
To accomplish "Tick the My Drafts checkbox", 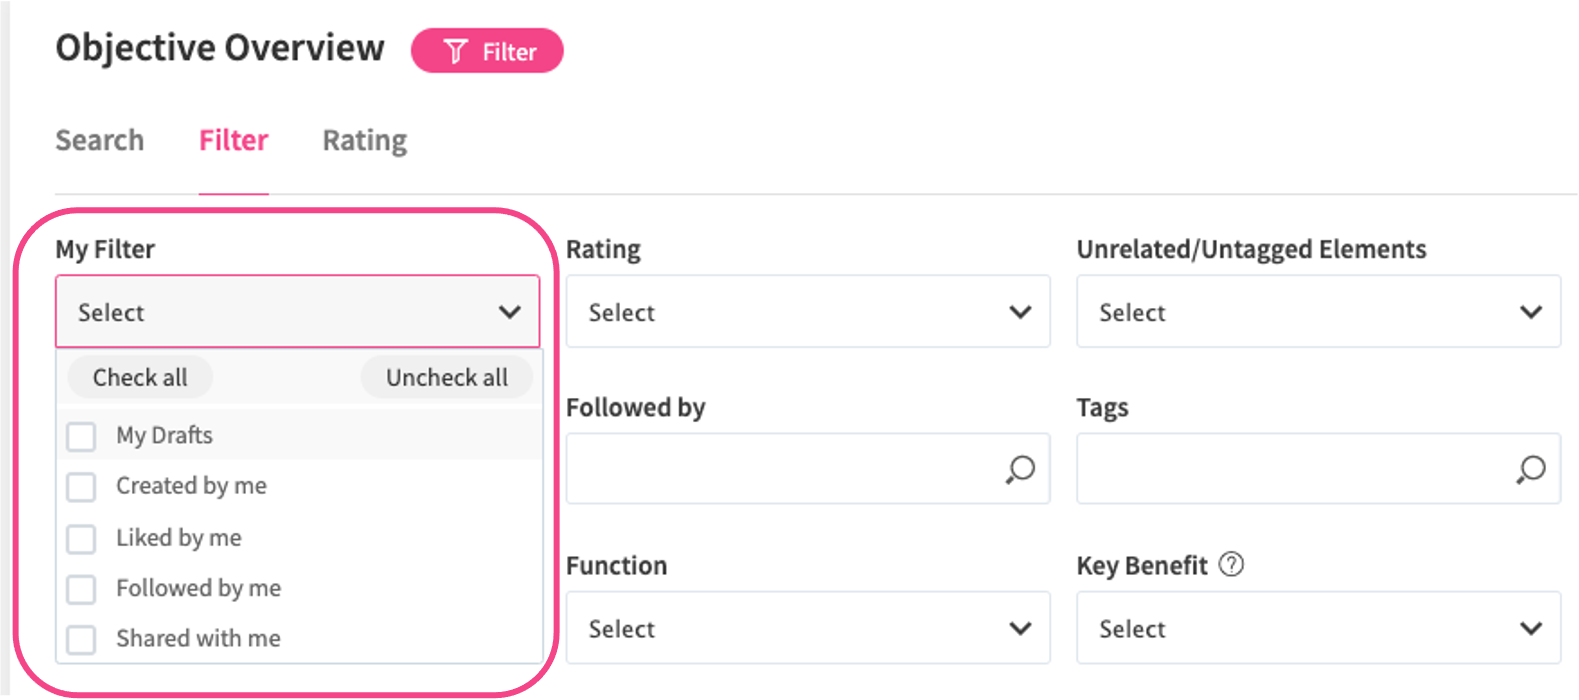I will [x=81, y=436].
